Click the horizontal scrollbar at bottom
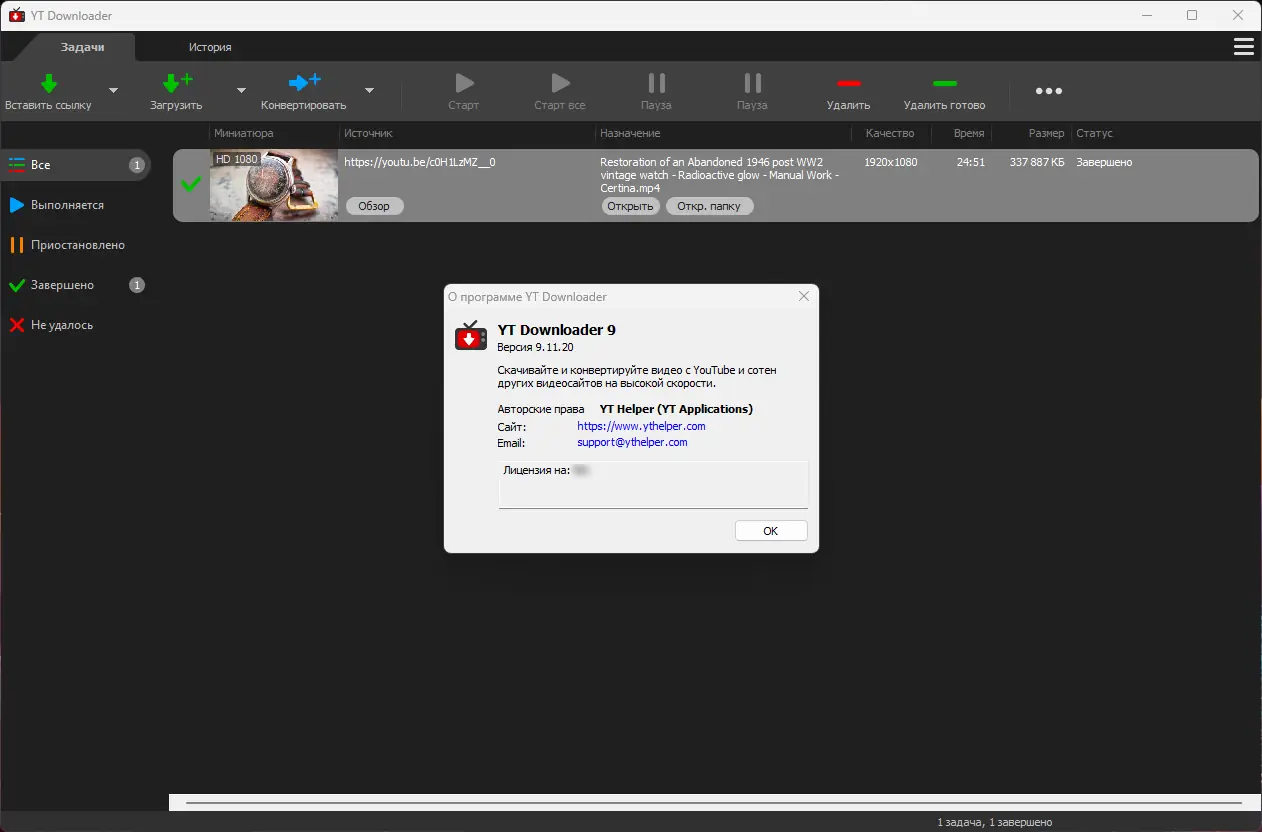The width and height of the screenshot is (1262, 832). click(x=715, y=802)
